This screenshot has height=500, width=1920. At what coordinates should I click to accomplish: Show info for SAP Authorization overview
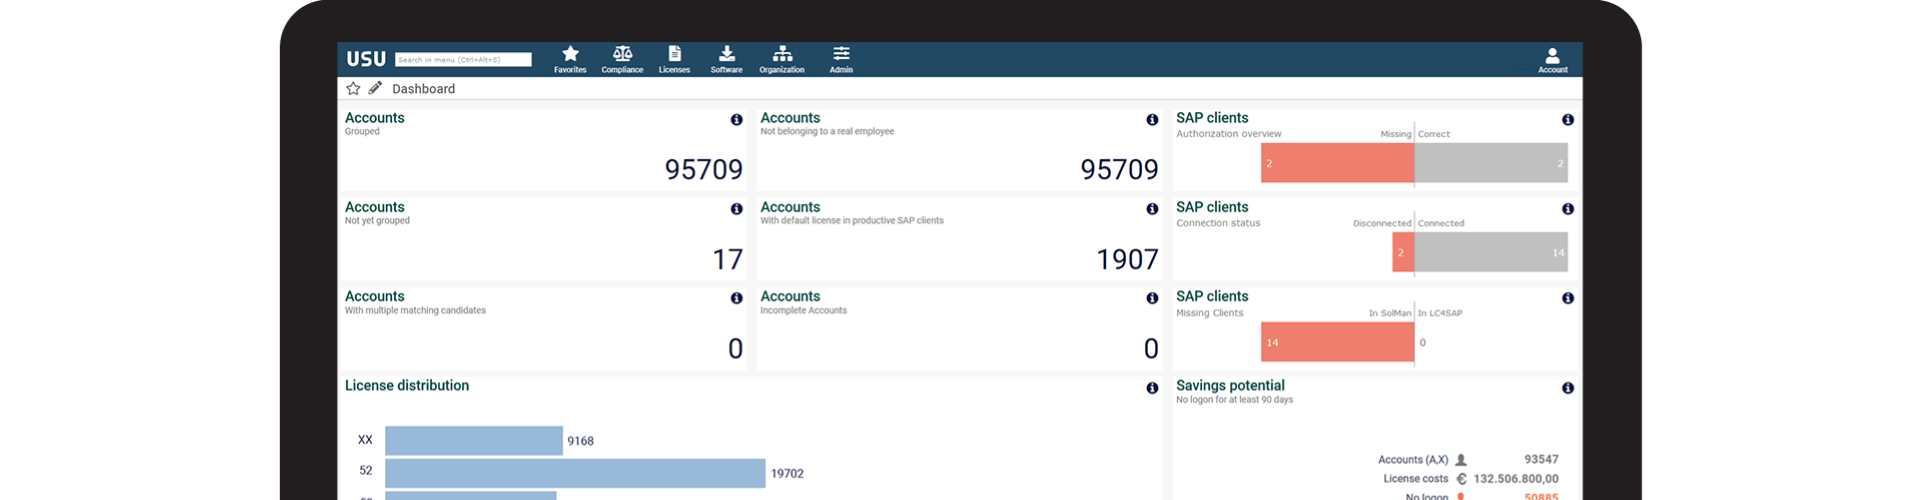click(x=1567, y=120)
